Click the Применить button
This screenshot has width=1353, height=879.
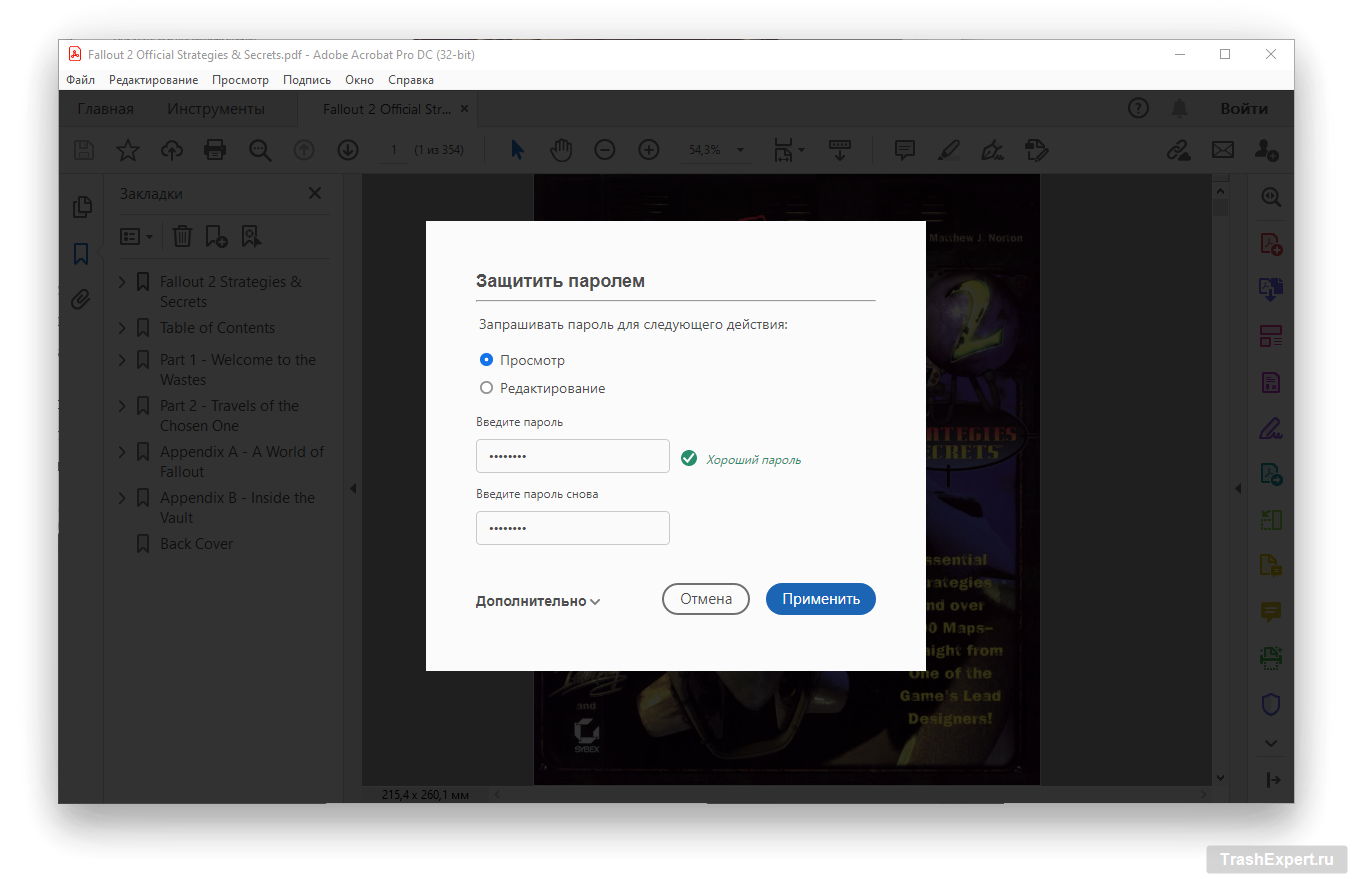tap(821, 599)
